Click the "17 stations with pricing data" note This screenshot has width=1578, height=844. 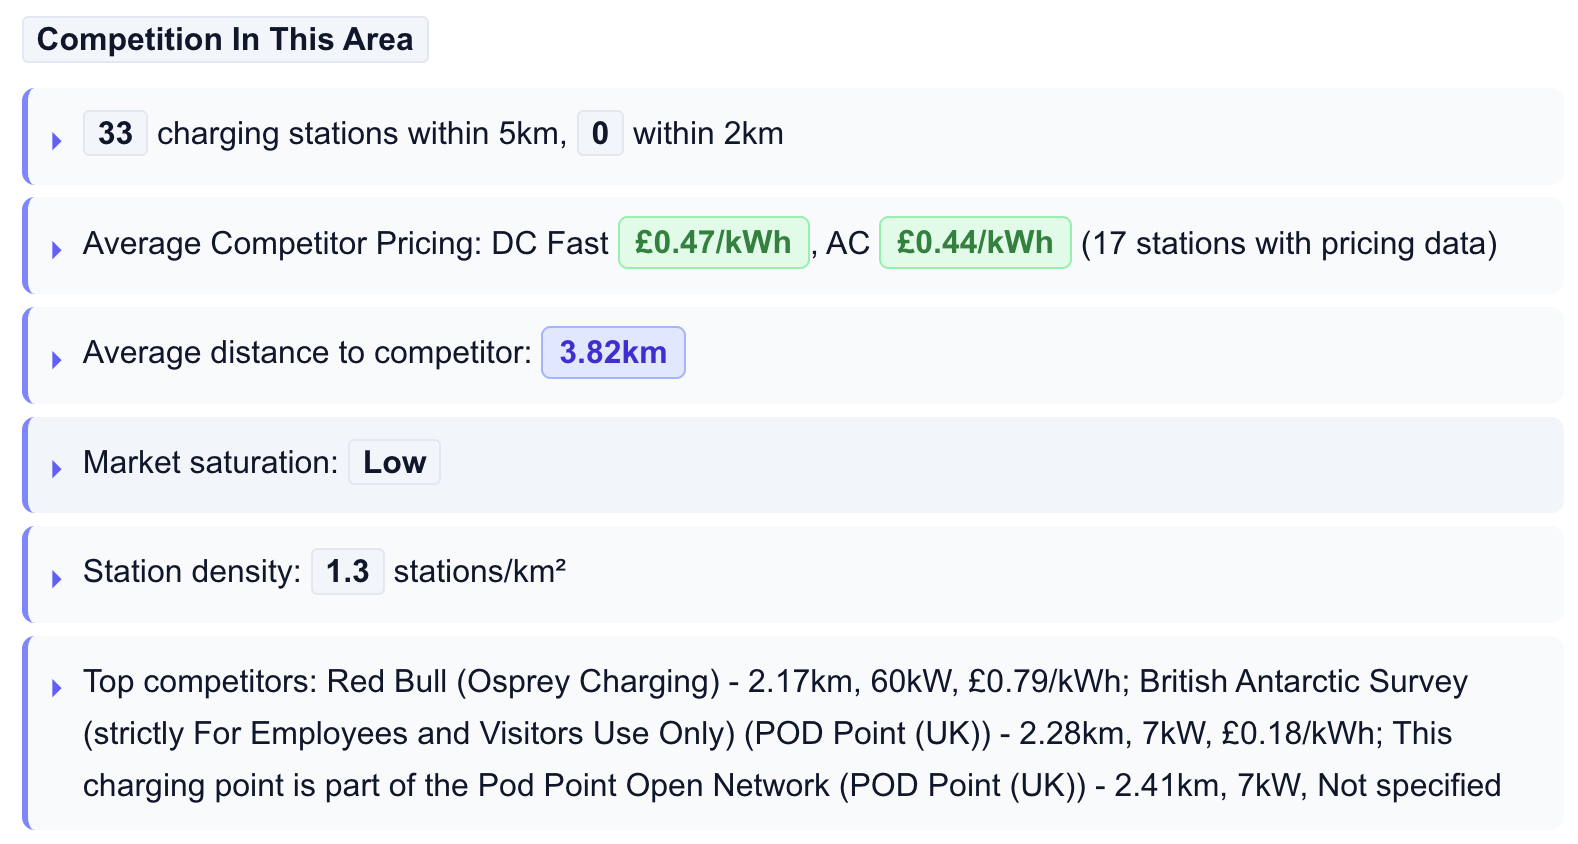pos(1289,244)
